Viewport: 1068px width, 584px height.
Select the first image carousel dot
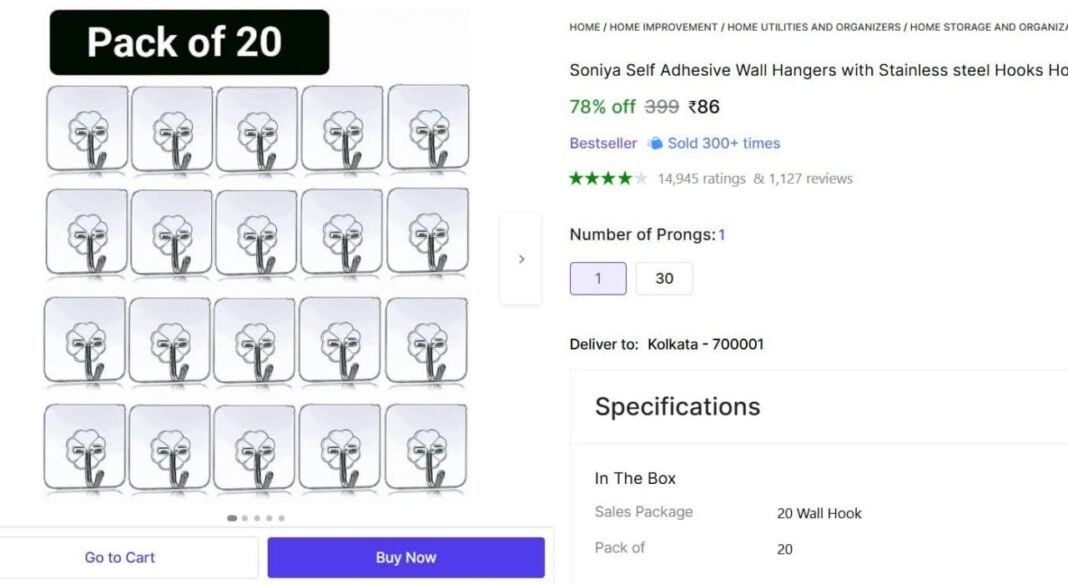[x=232, y=518]
